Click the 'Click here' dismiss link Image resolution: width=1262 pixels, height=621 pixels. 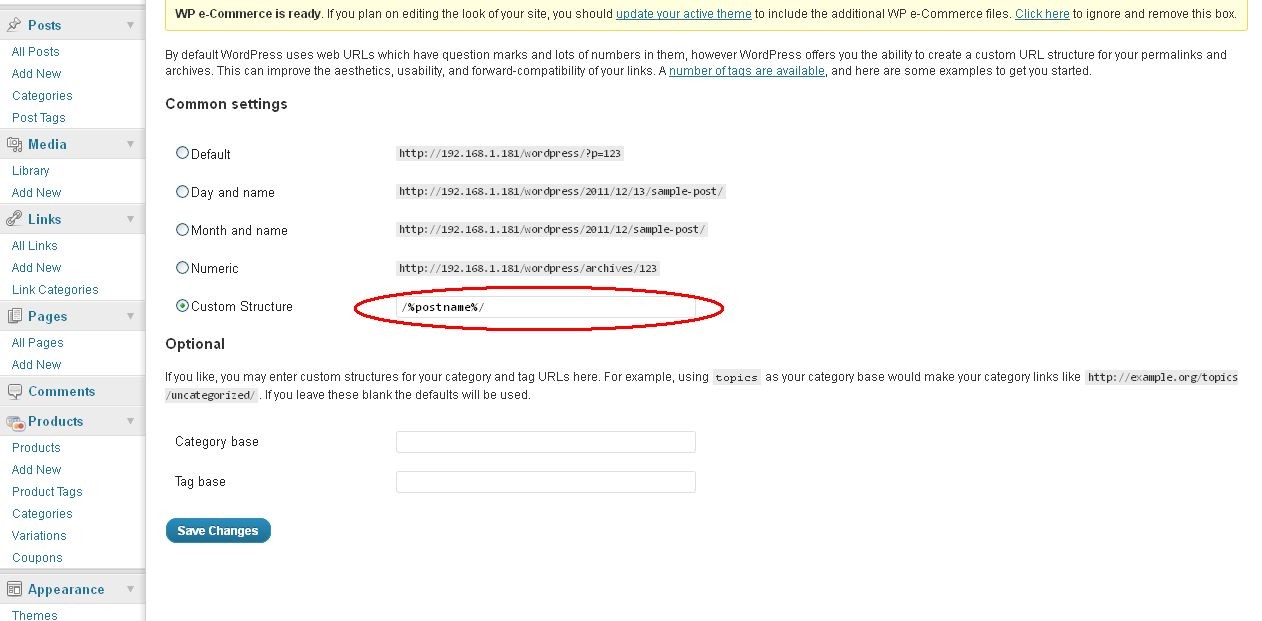tap(1042, 14)
